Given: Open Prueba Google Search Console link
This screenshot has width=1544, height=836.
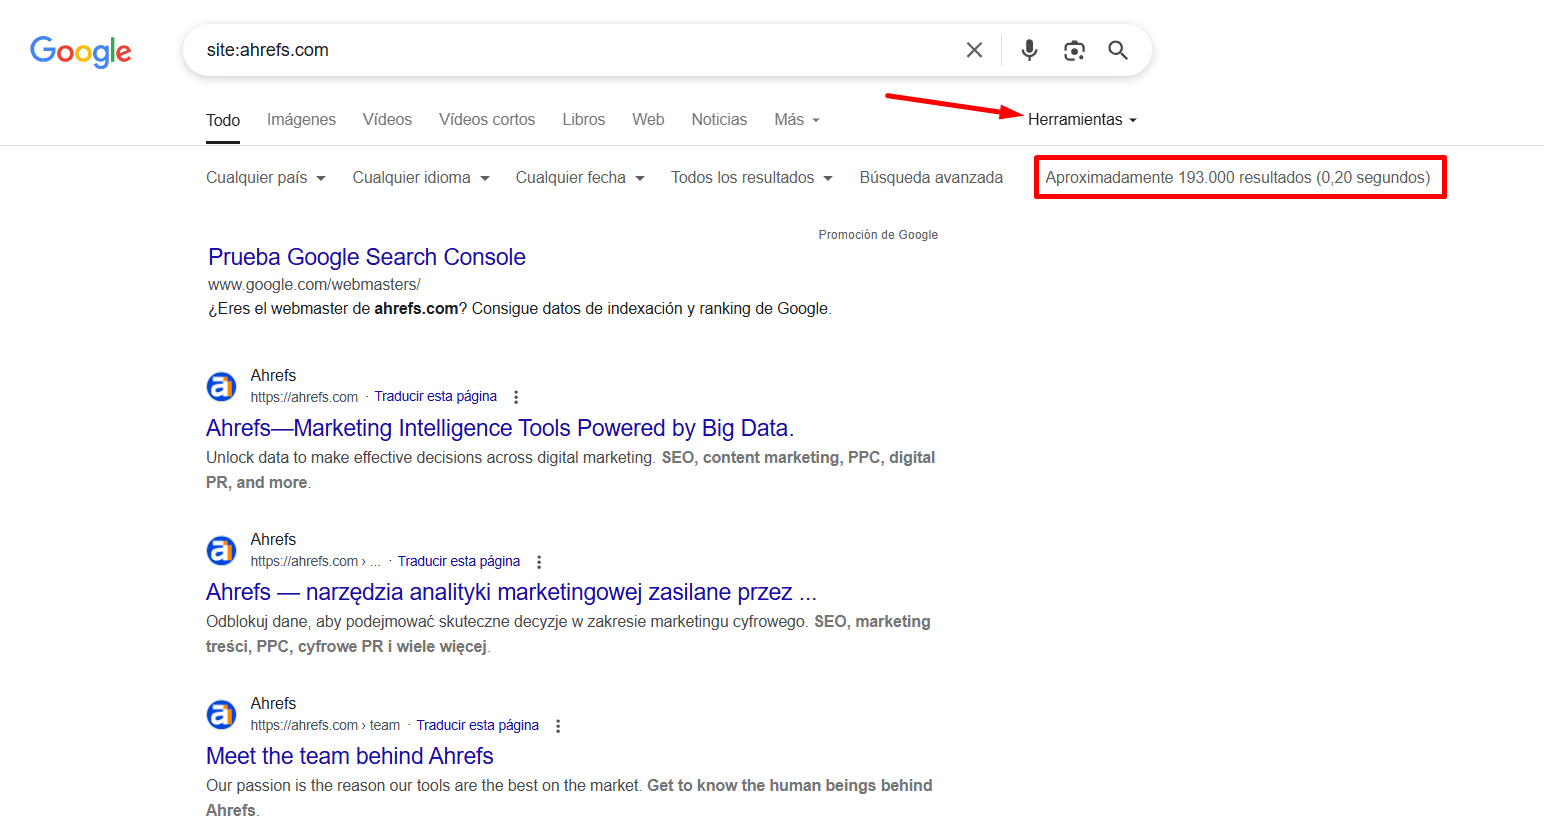Looking at the screenshot, I should coord(367,257).
